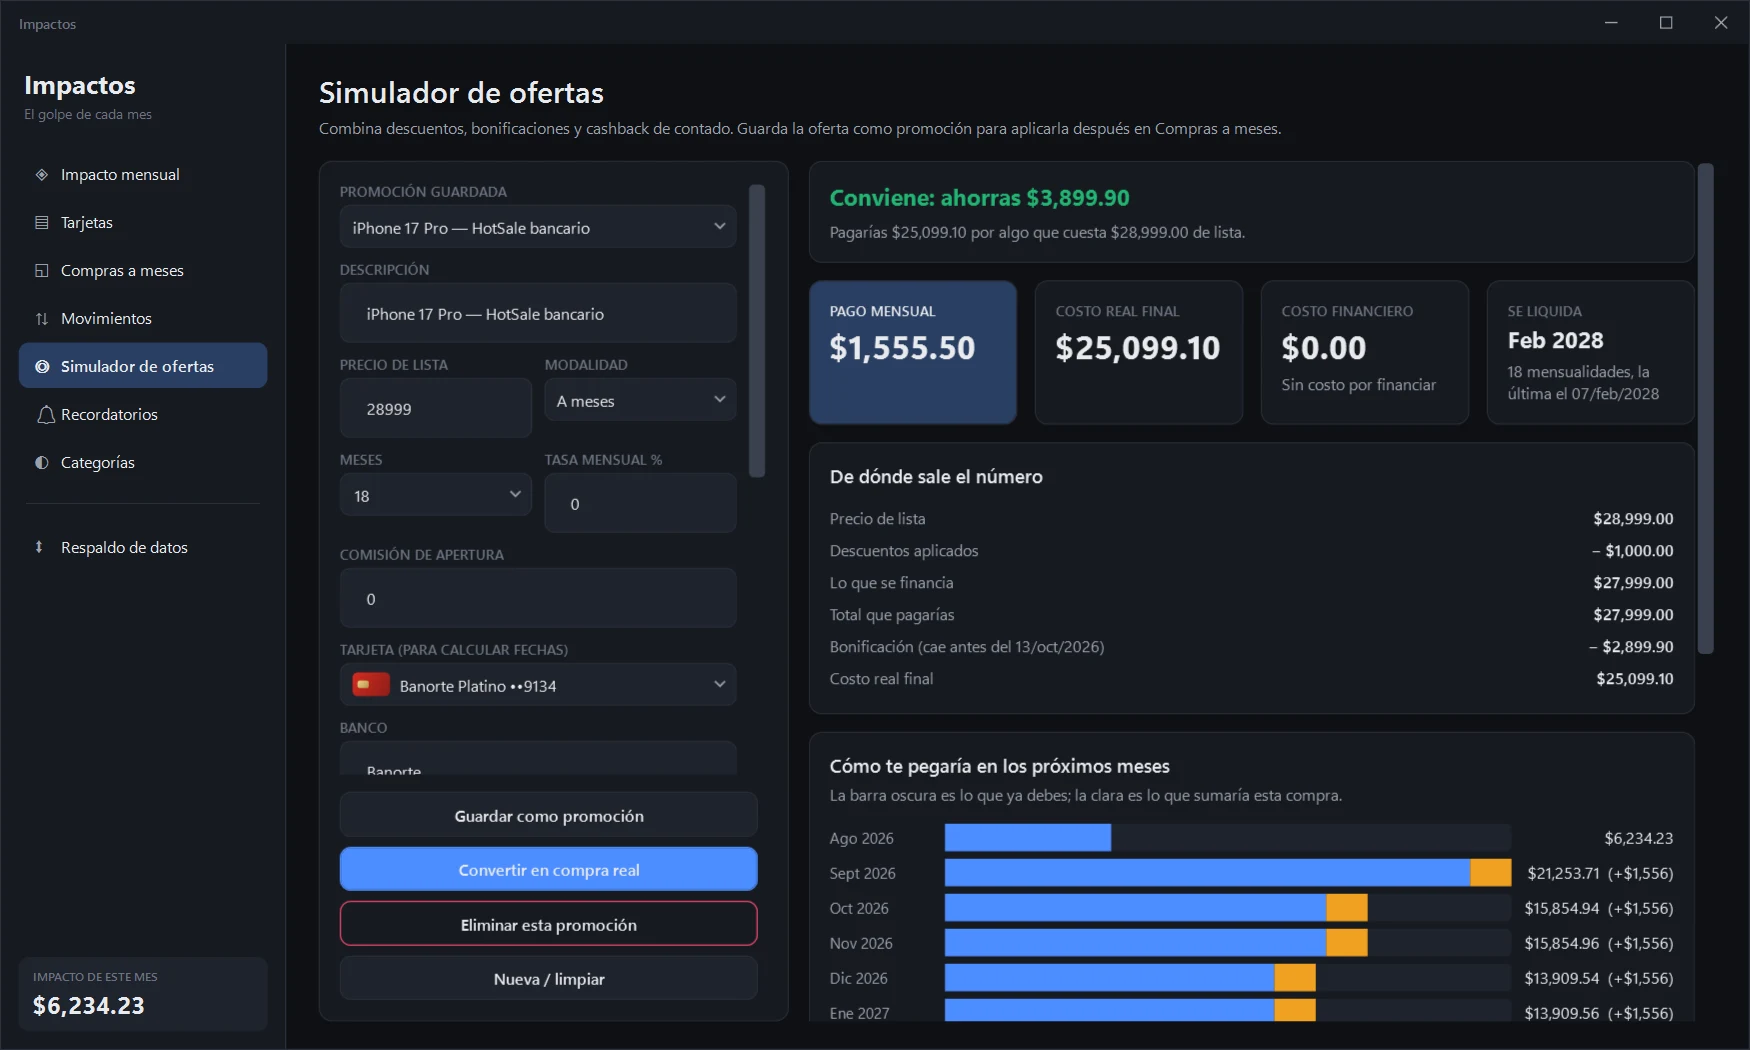This screenshot has width=1750, height=1050.
Task: Click the Respaldo de datos icon
Action: coord(39,547)
